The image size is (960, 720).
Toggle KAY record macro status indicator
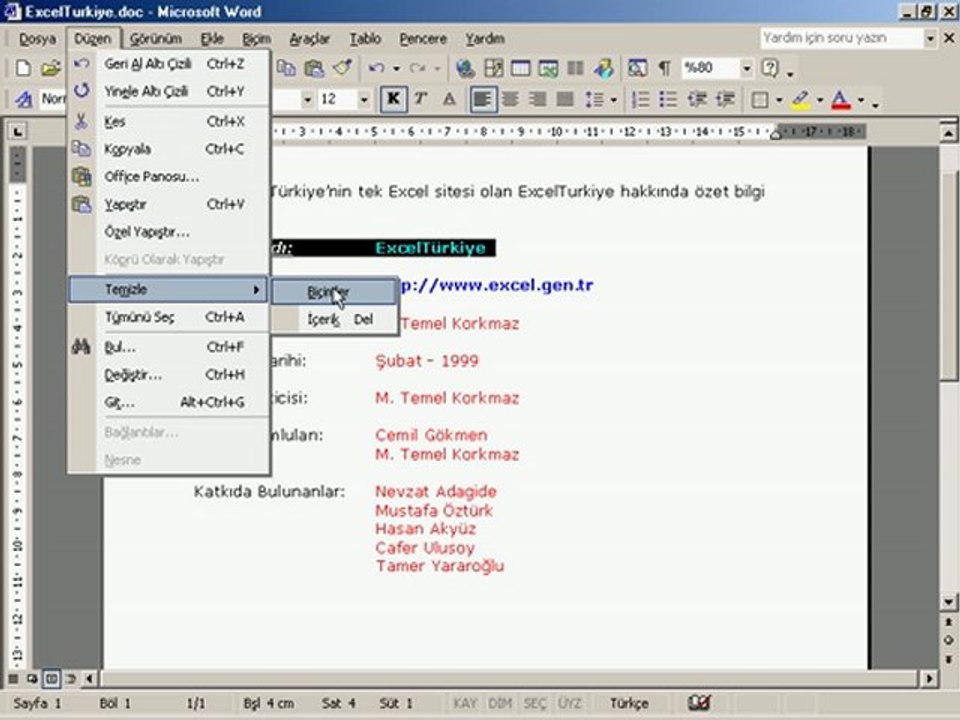pyautogui.click(x=465, y=703)
